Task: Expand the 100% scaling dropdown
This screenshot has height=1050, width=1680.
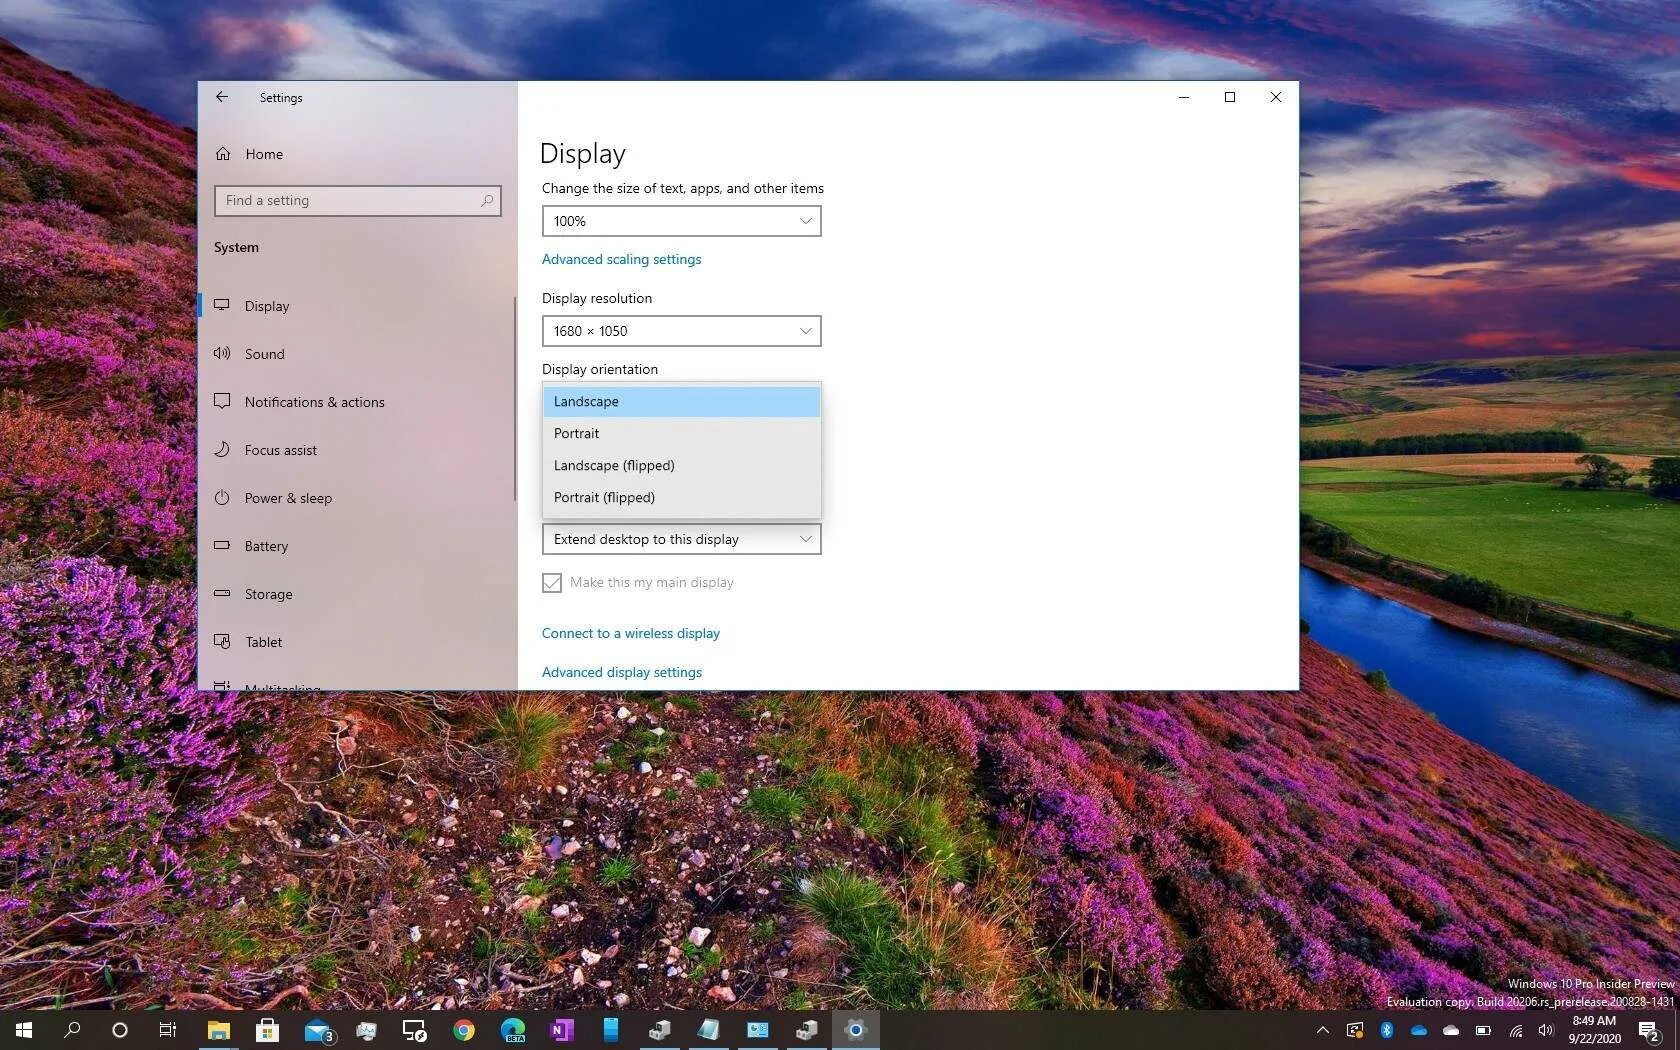Action: pos(681,221)
